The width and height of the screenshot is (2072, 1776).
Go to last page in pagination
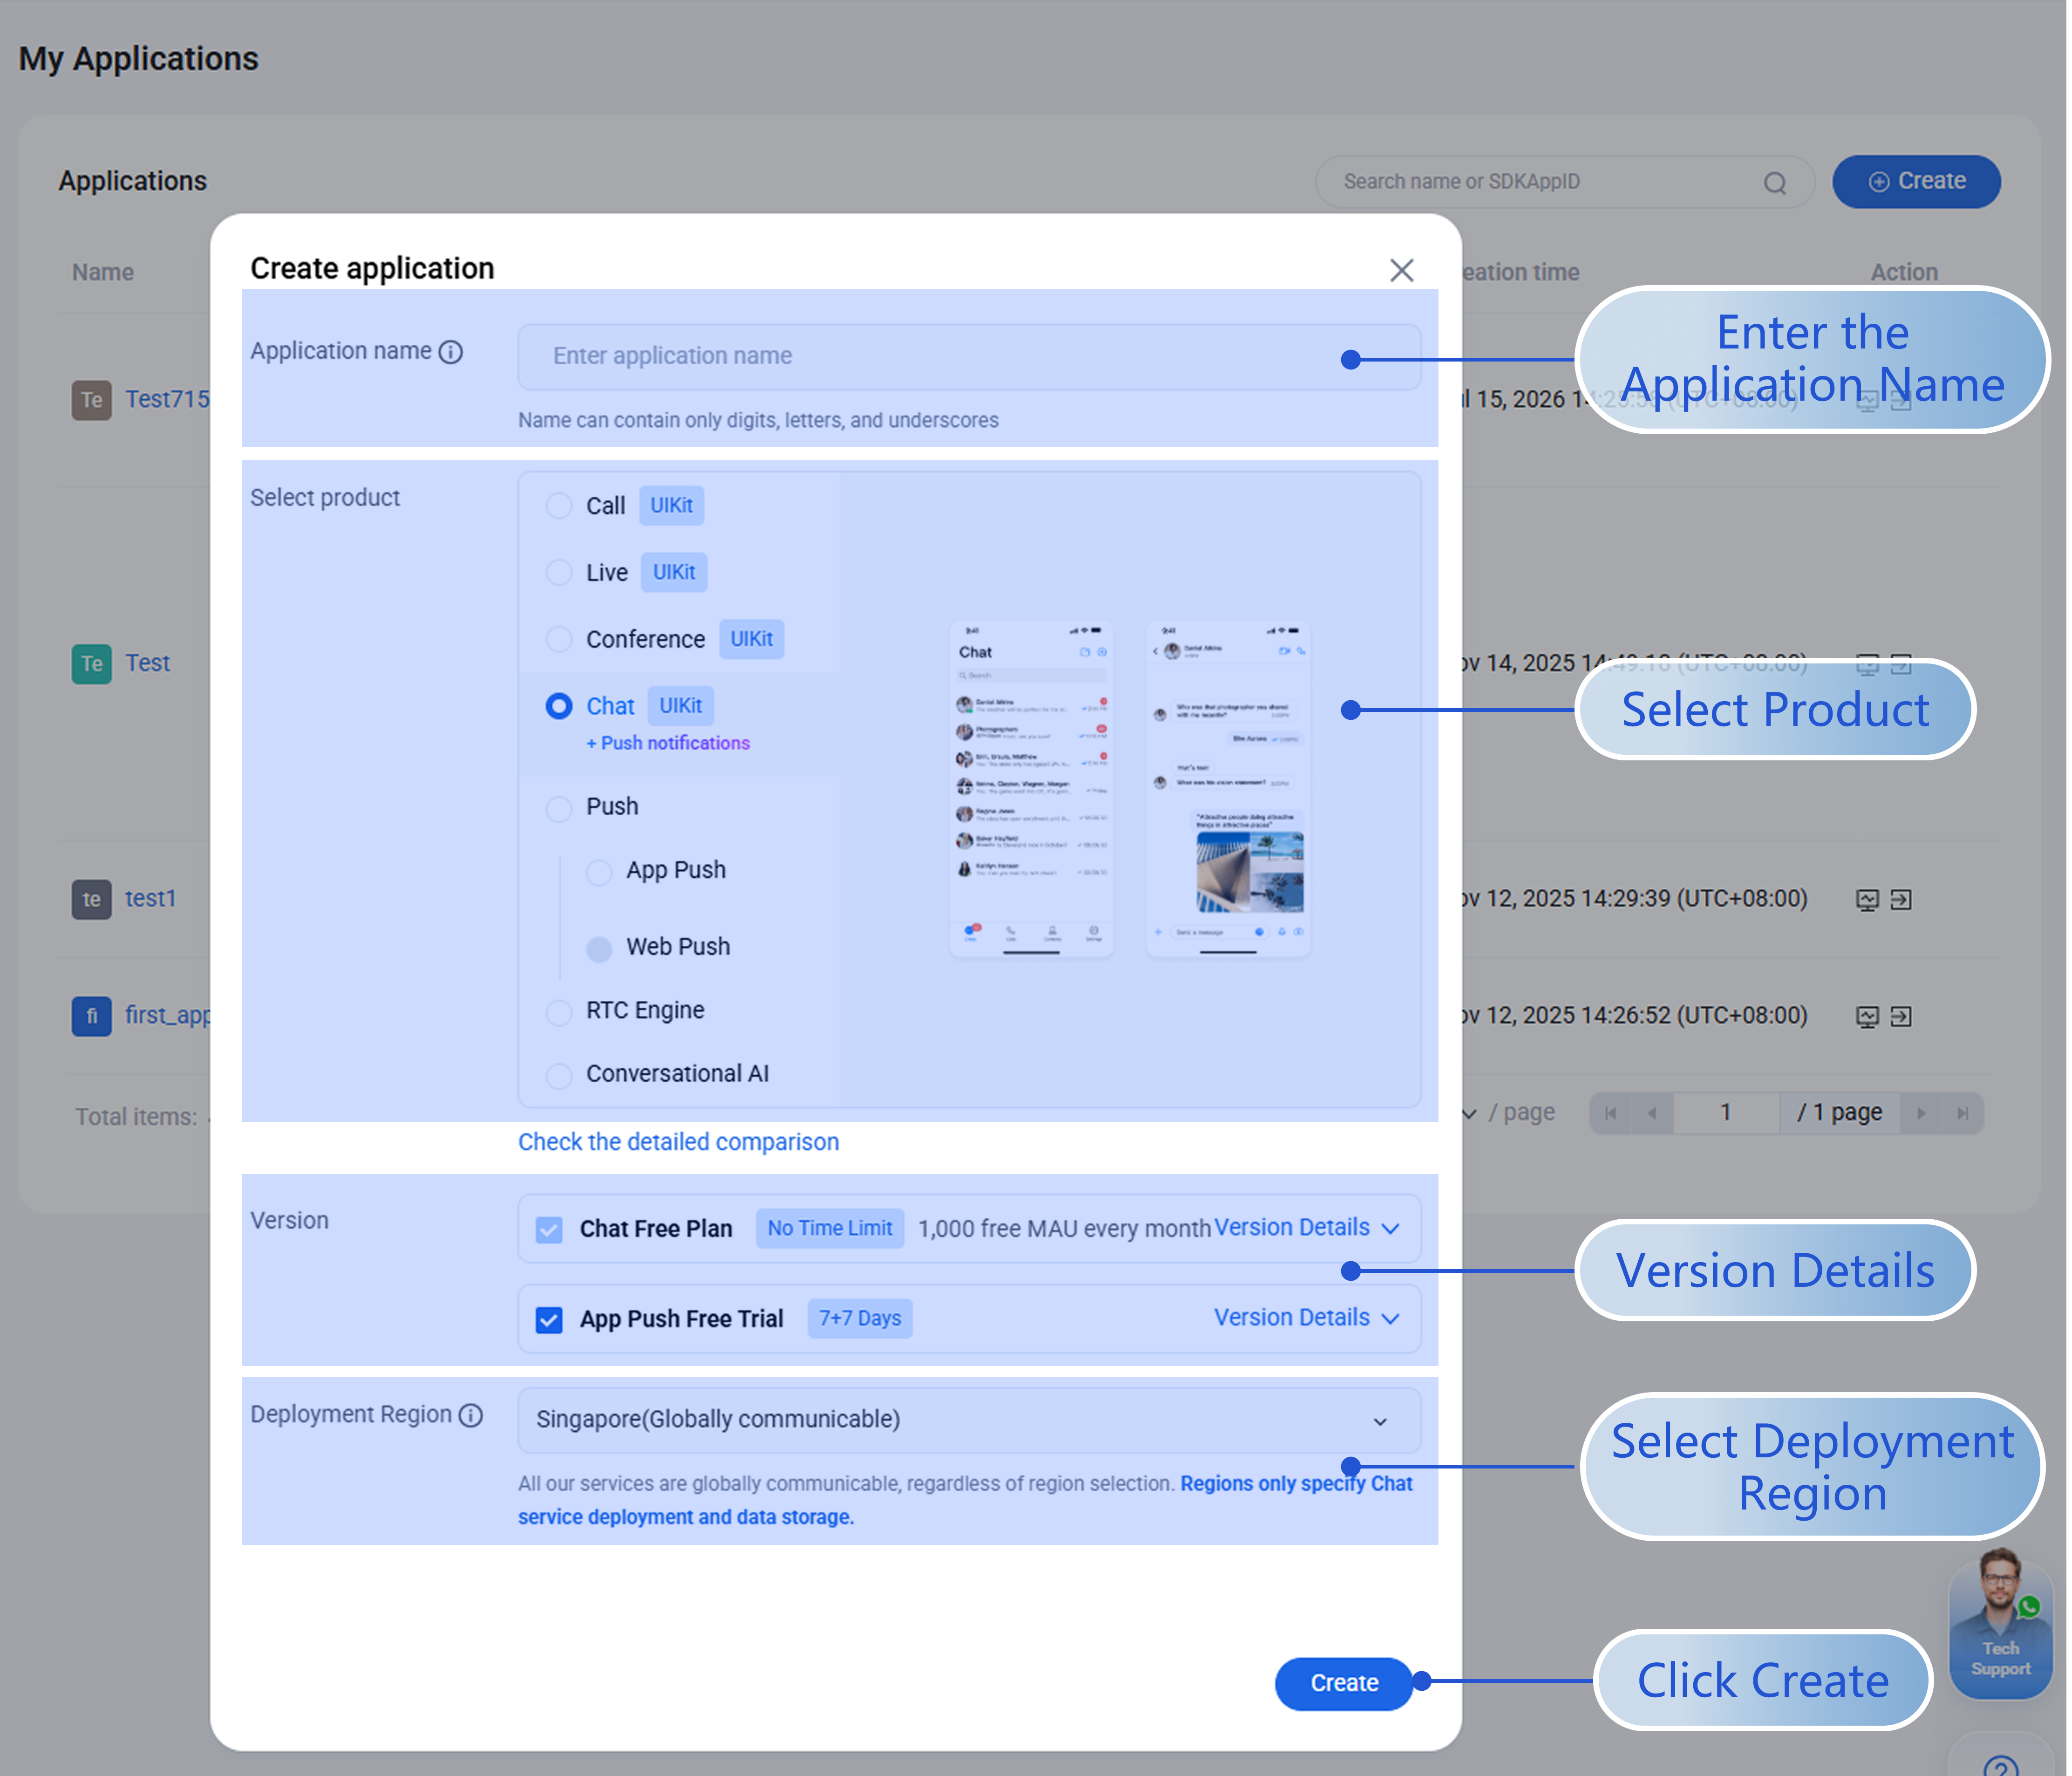(x=1963, y=1113)
